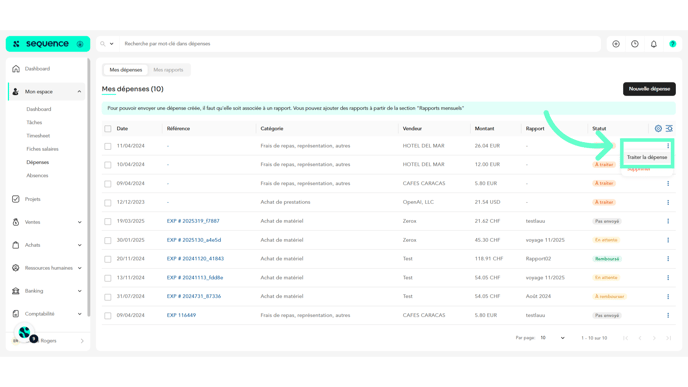Open the Dashboard home icon in sidebar
The width and height of the screenshot is (688, 387).
tap(16, 69)
